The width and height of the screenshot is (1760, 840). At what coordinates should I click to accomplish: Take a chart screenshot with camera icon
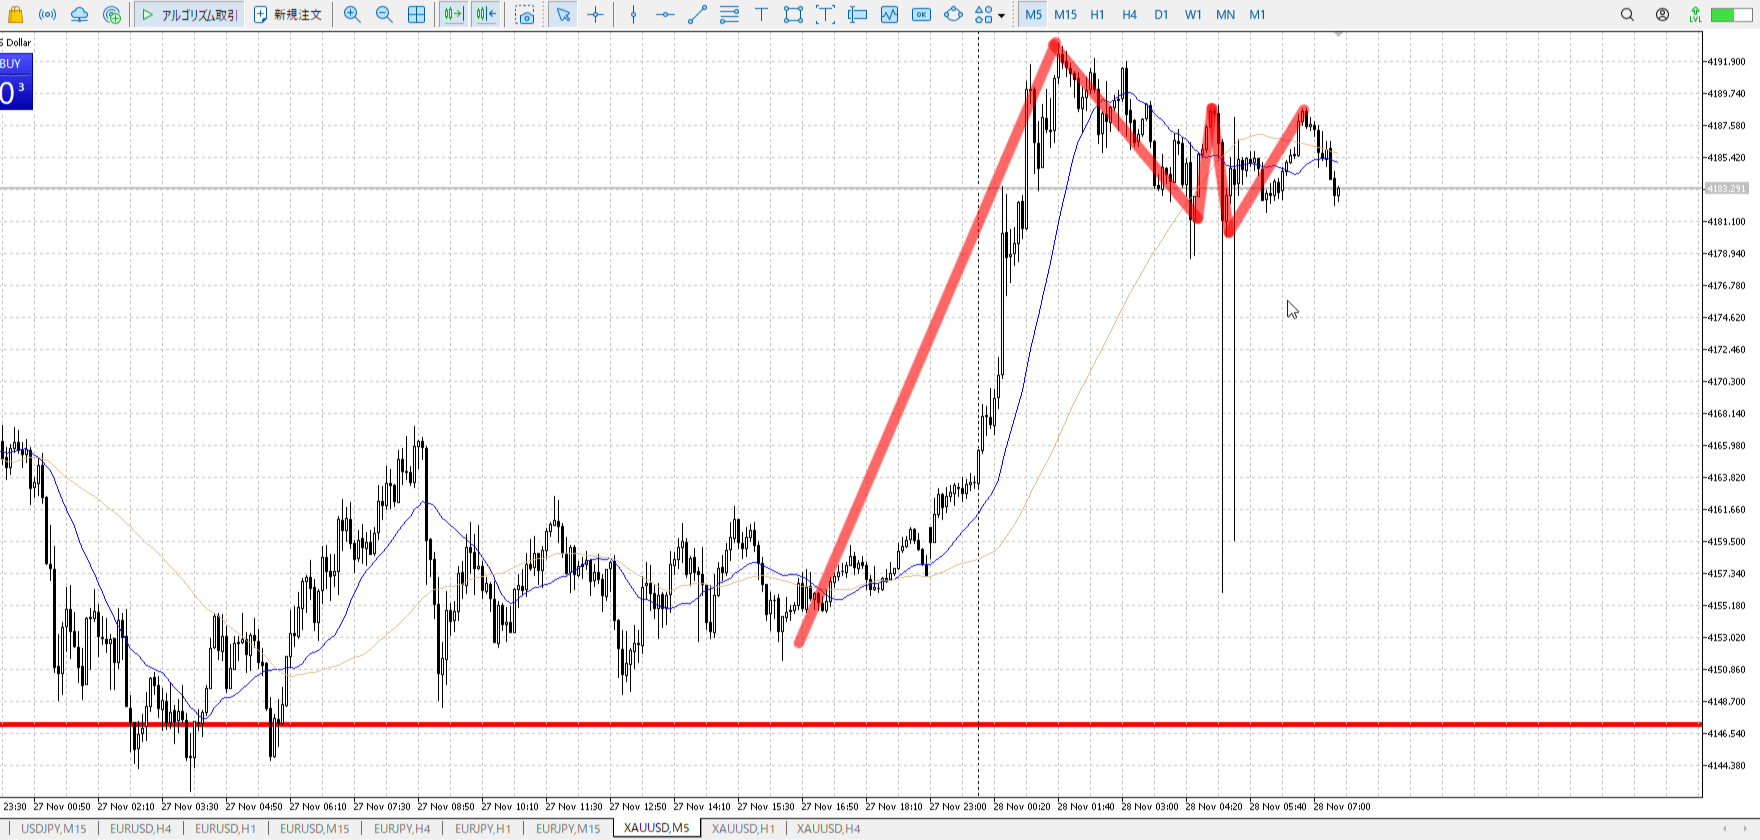tap(525, 15)
